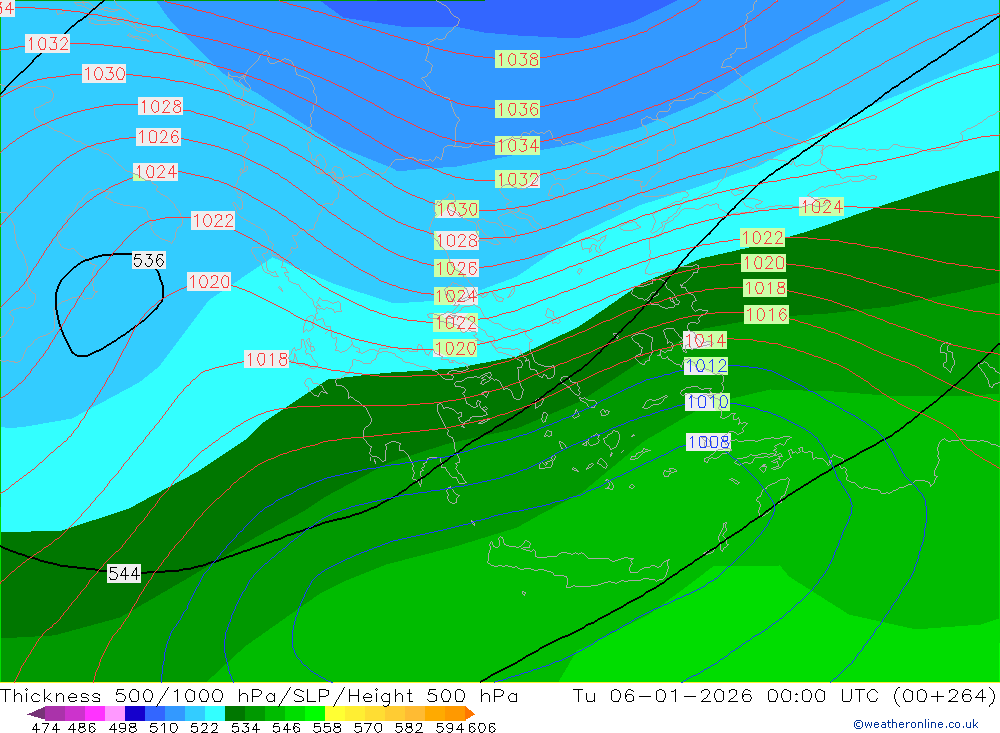Pick the light pink legend swatch
Screen dimensions: 1000x733
(113, 713)
